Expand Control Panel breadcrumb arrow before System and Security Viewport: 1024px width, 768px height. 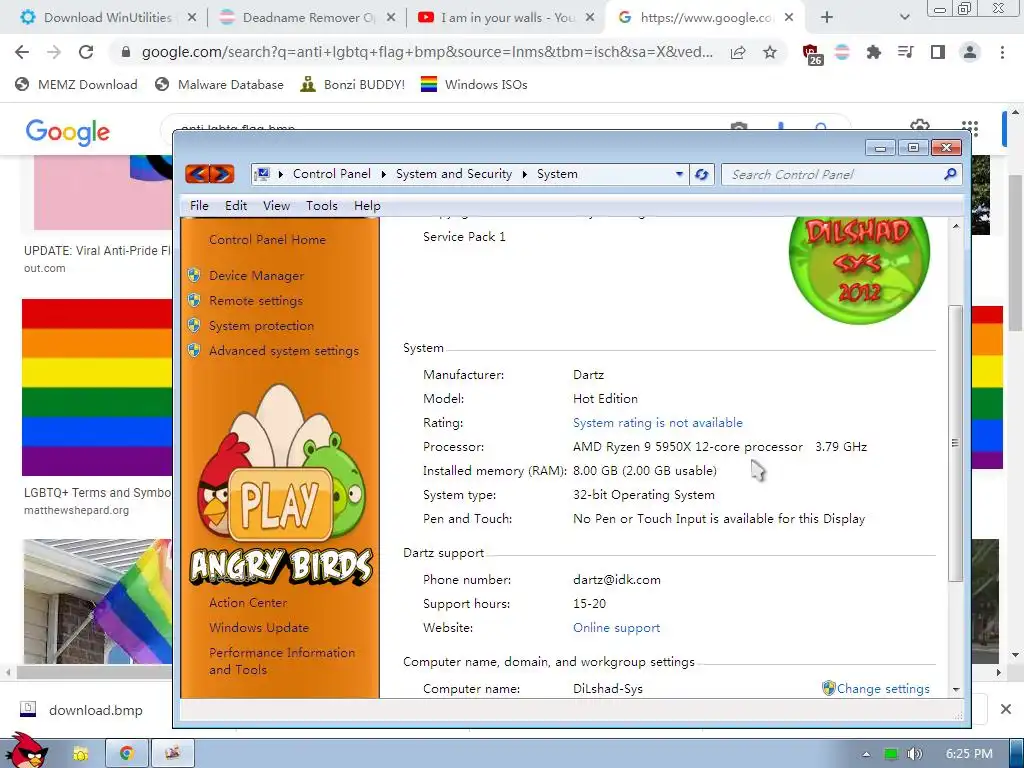(x=383, y=174)
